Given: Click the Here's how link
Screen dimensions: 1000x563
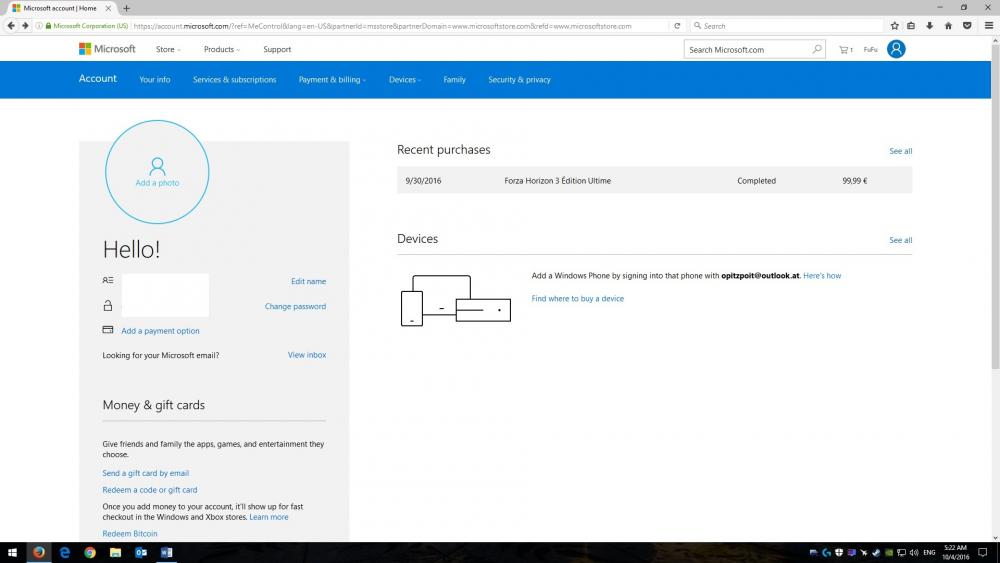Looking at the screenshot, I should click(822, 276).
